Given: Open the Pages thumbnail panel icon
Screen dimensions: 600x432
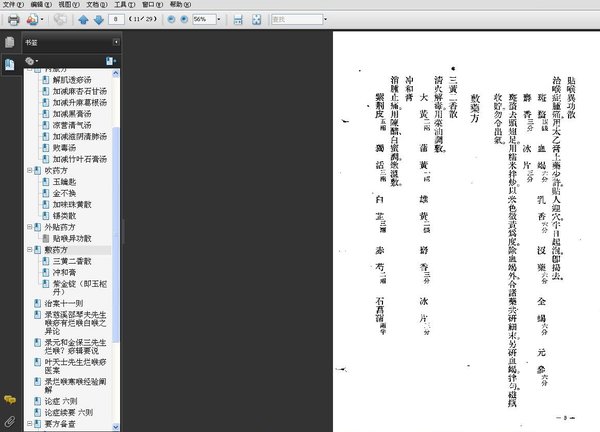Looking at the screenshot, I should coord(10,42).
